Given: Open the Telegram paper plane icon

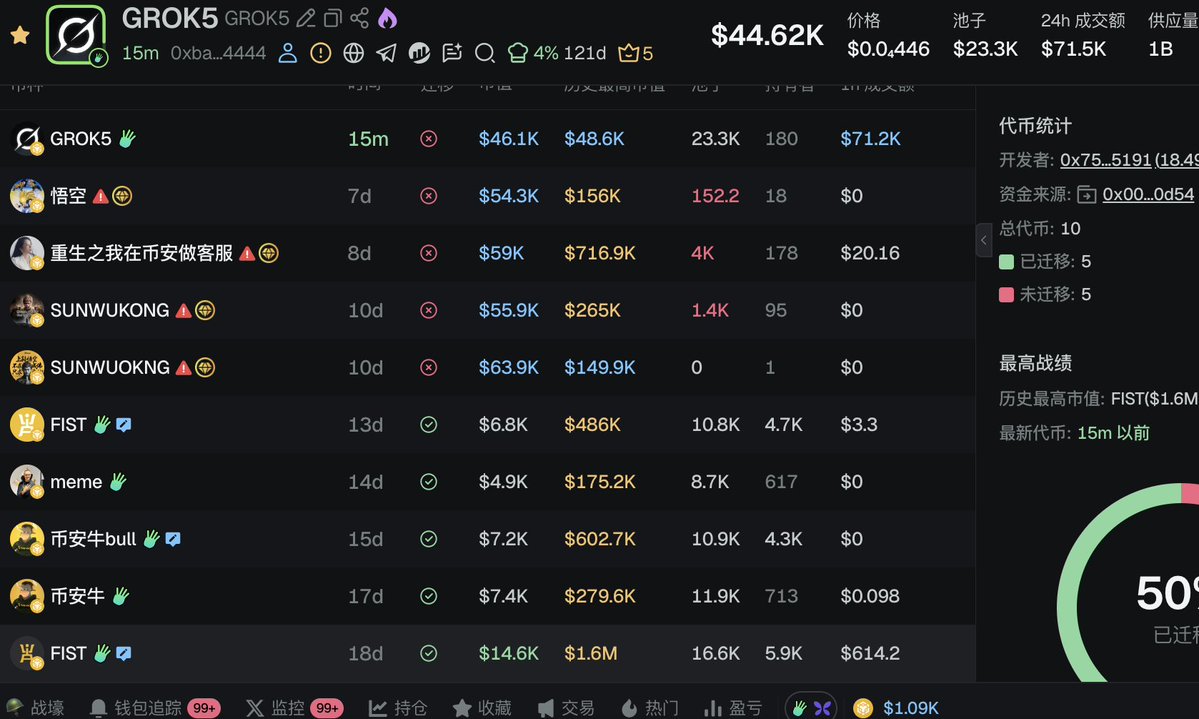Looking at the screenshot, I should [386, 53].
